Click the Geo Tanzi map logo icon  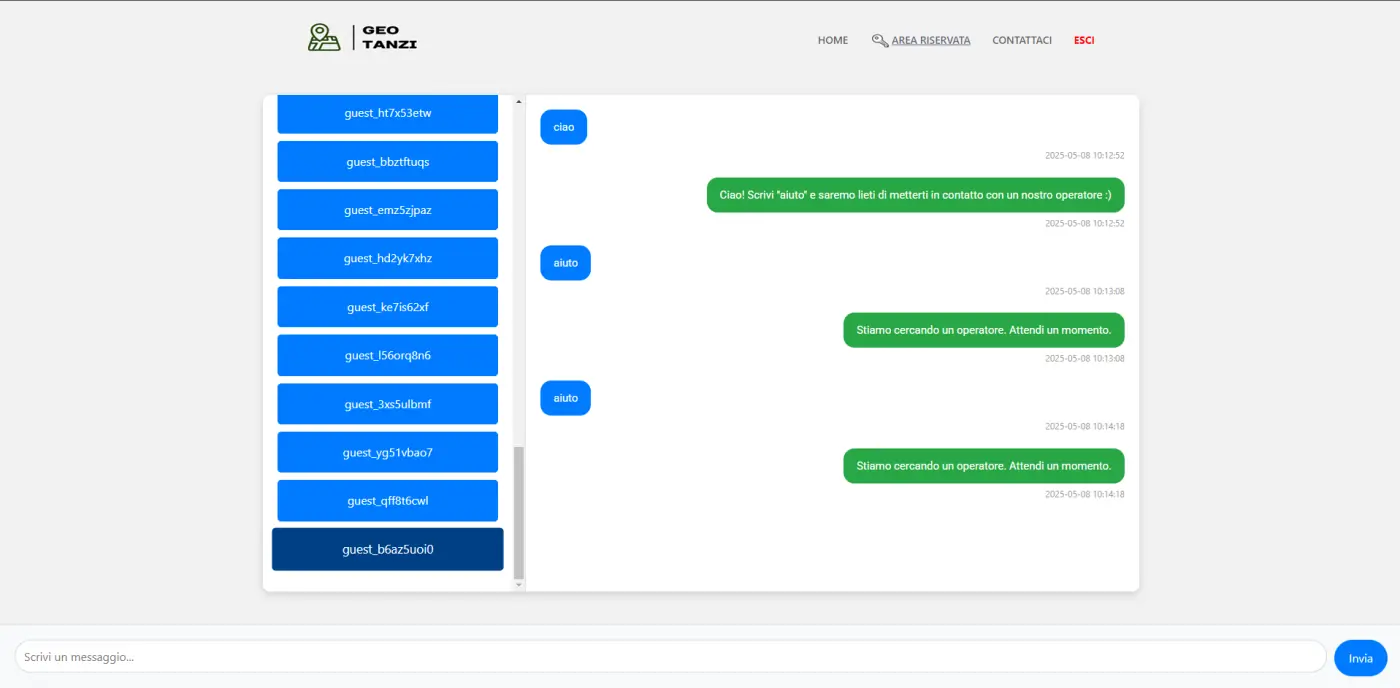pos(324,38)
